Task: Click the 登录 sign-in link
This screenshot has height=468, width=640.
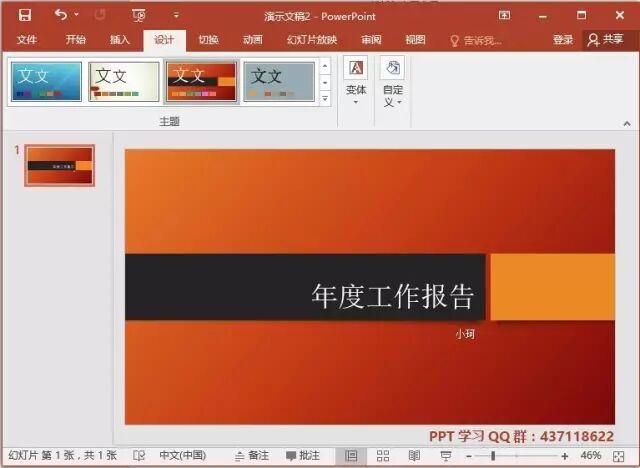Action: click(563, 40)
